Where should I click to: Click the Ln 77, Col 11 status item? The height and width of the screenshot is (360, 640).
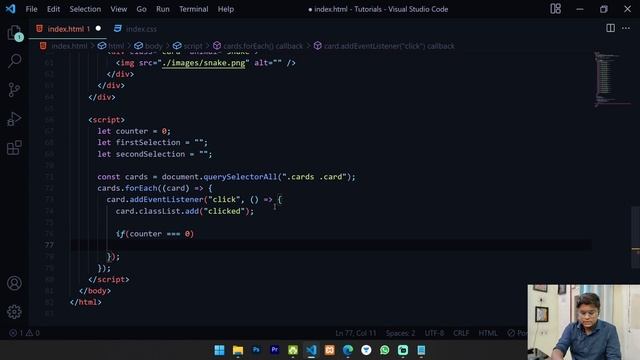356,333
